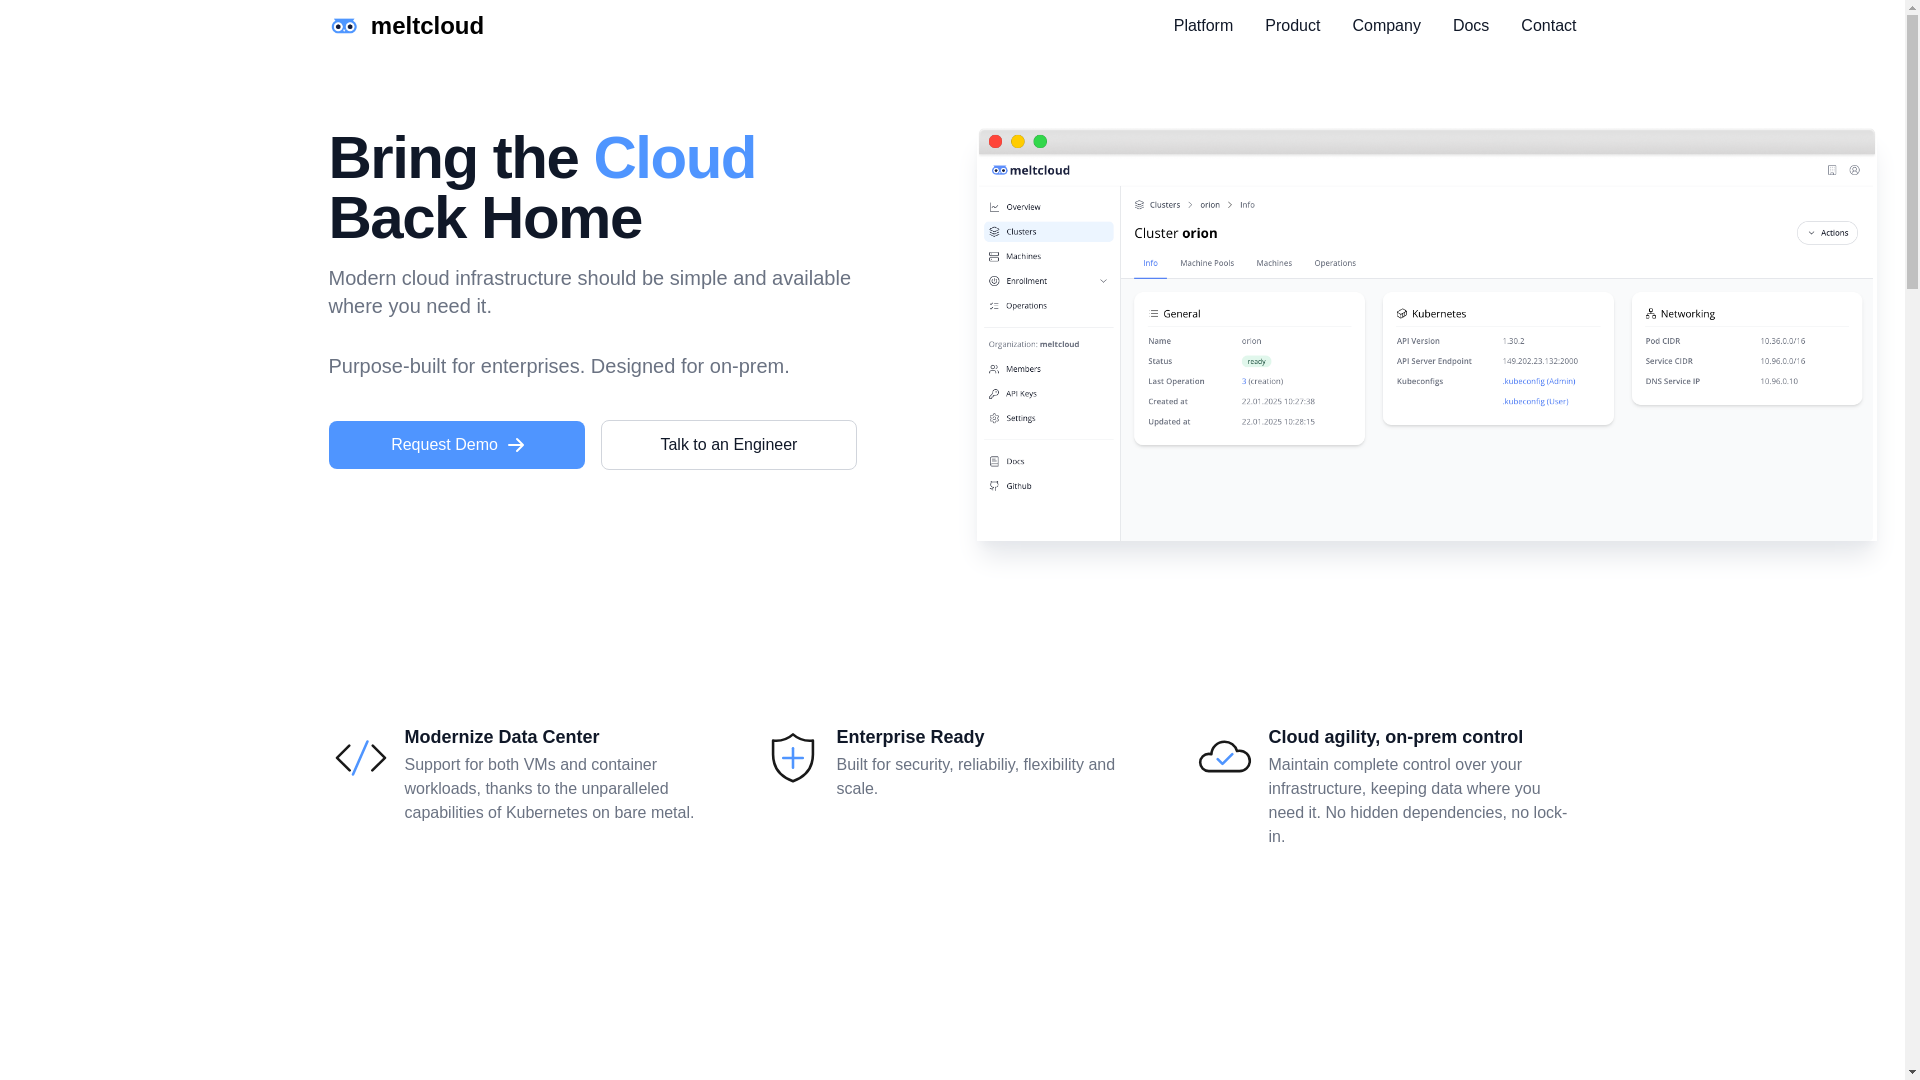Click the blue Cloud headline word

(x=674, y=158)
